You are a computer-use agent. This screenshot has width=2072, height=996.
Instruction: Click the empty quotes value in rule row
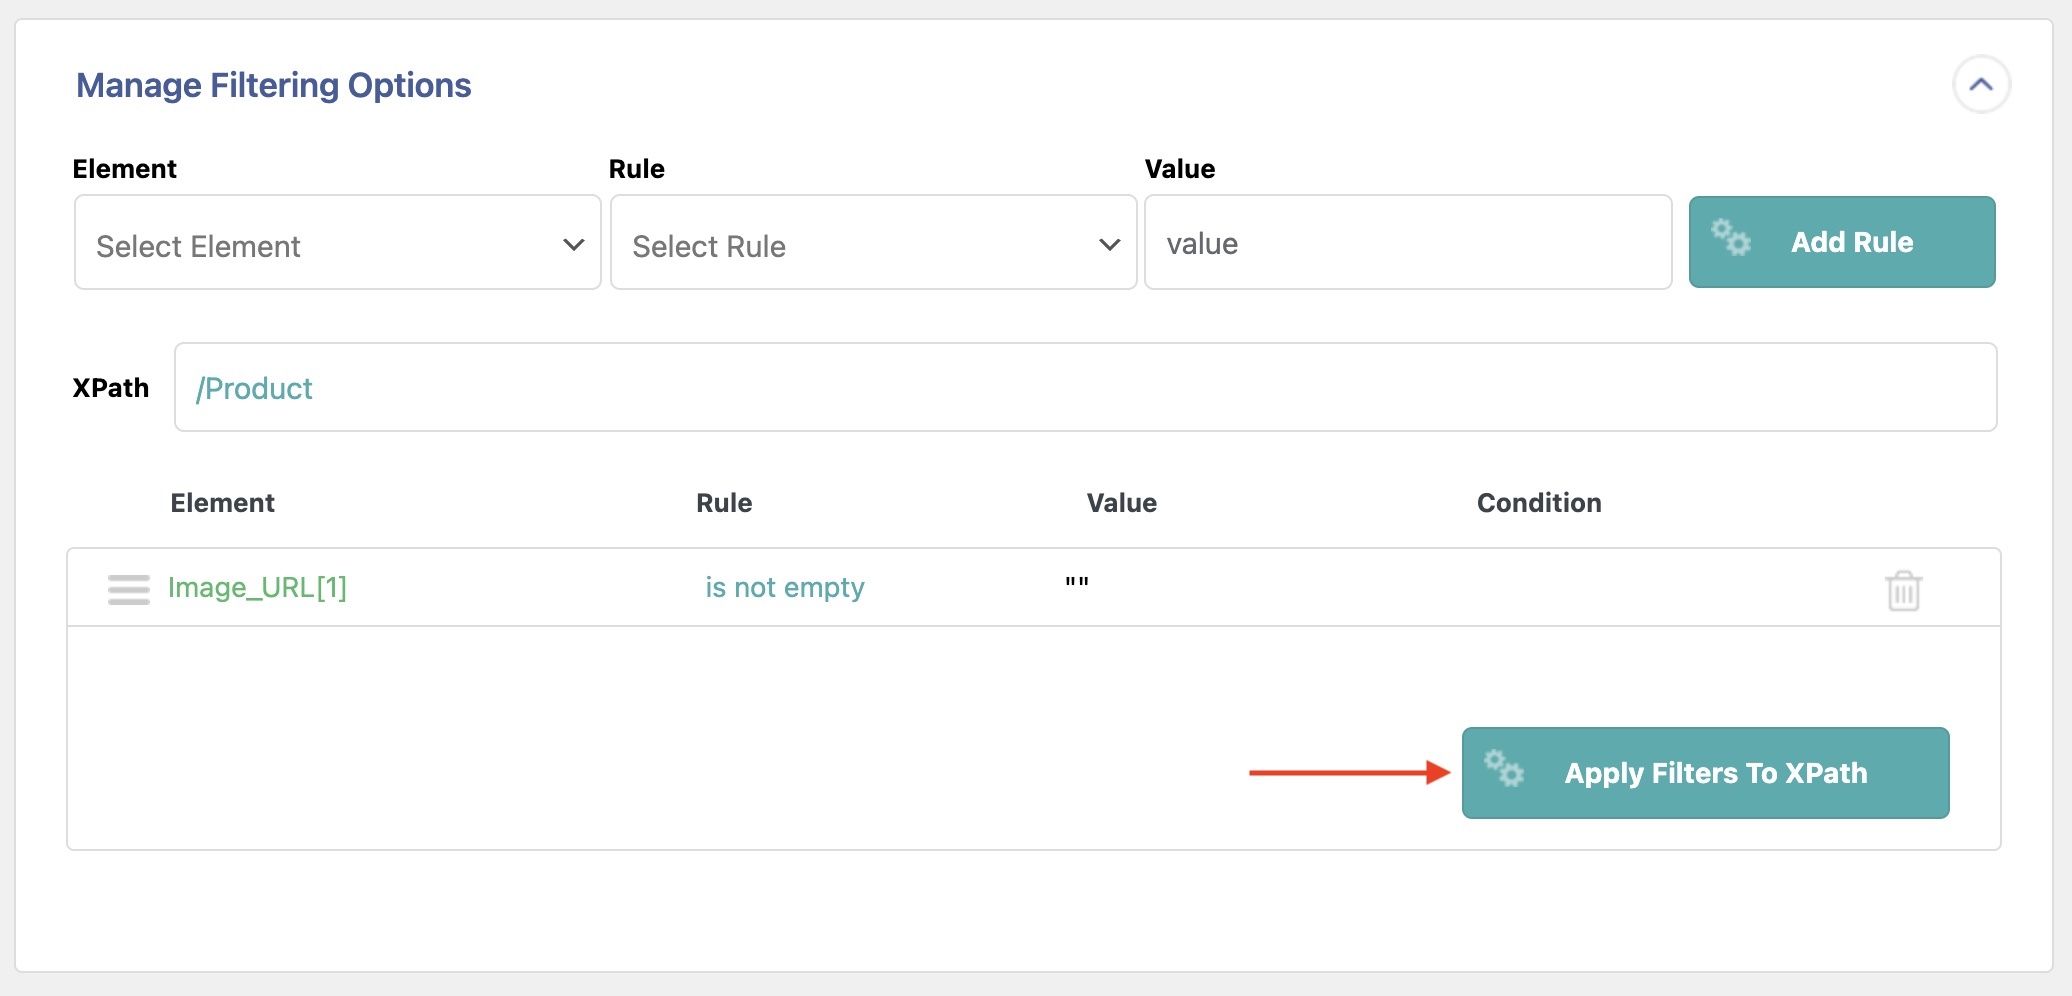1076,584
